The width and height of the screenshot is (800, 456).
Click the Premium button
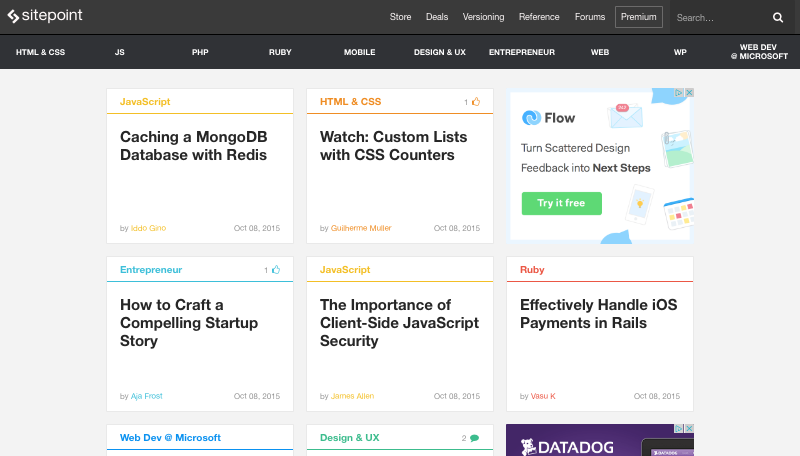639,17
